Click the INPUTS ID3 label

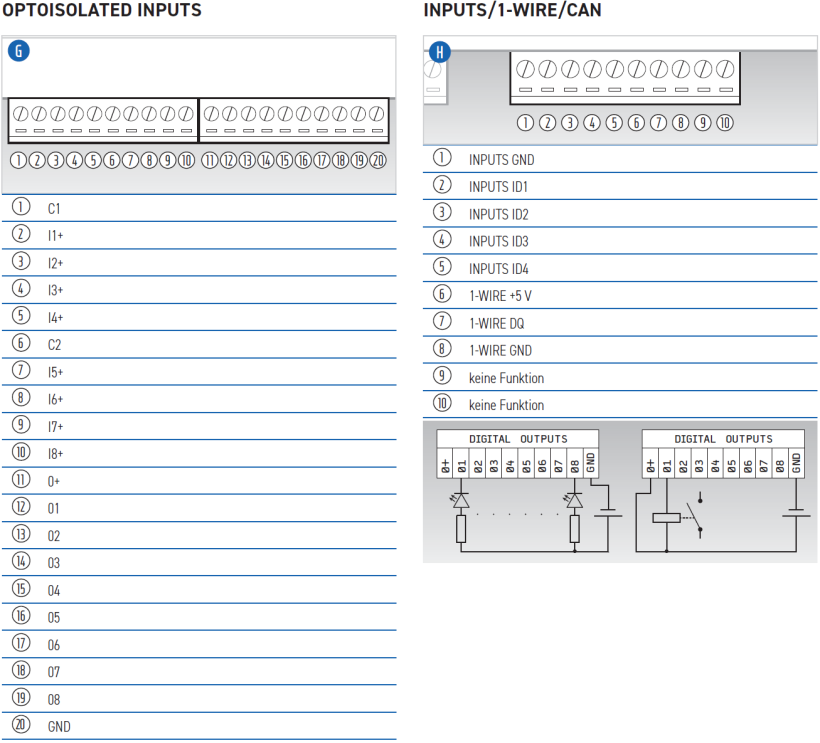(498, 241)
